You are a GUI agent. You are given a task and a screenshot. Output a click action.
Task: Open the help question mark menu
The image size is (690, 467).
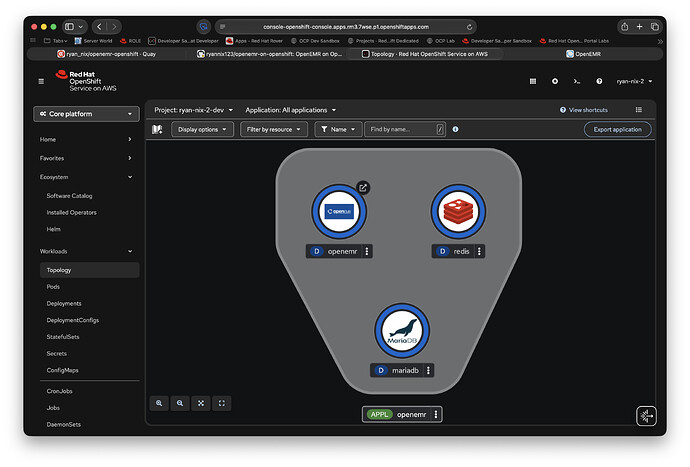(x=599, y=81)
